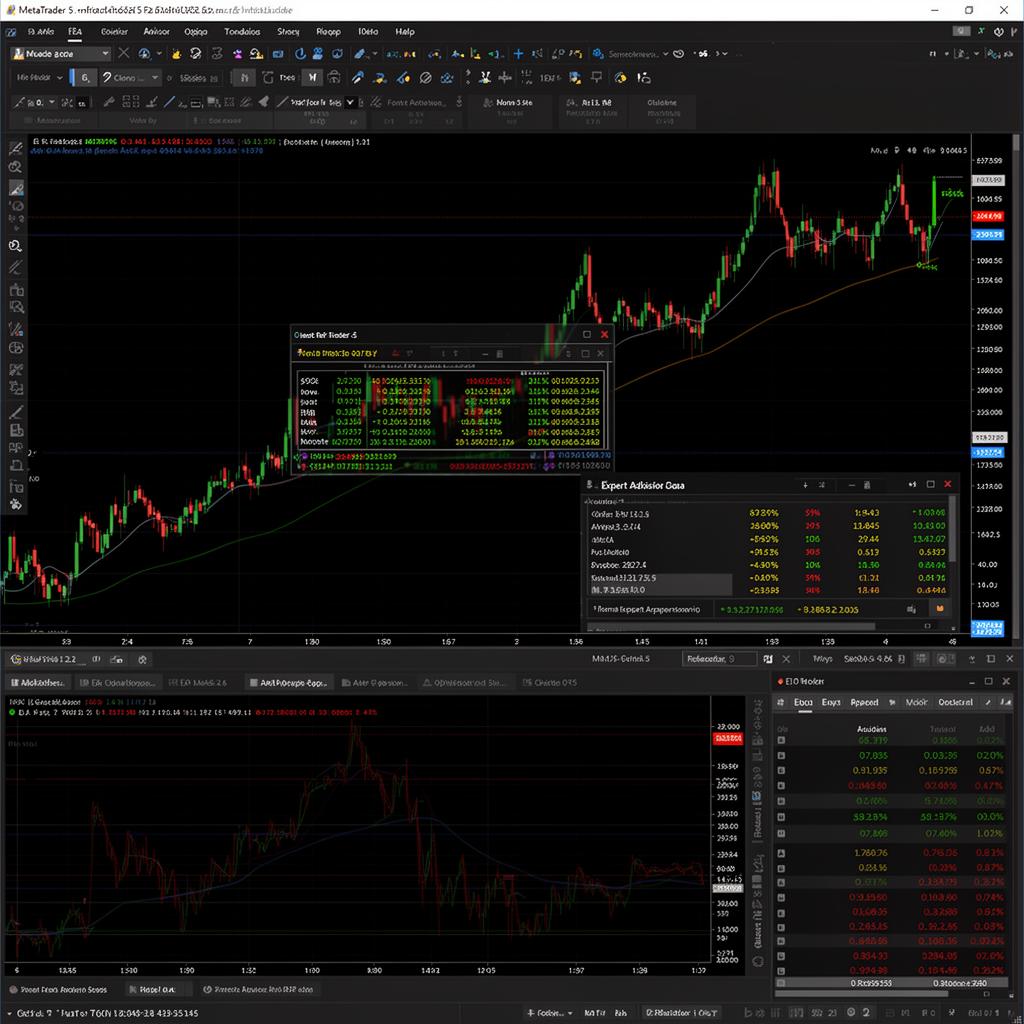Toggle the first row checkbox in EIO panel list
The image size is (1024, 1024).
tap(781, 740)
